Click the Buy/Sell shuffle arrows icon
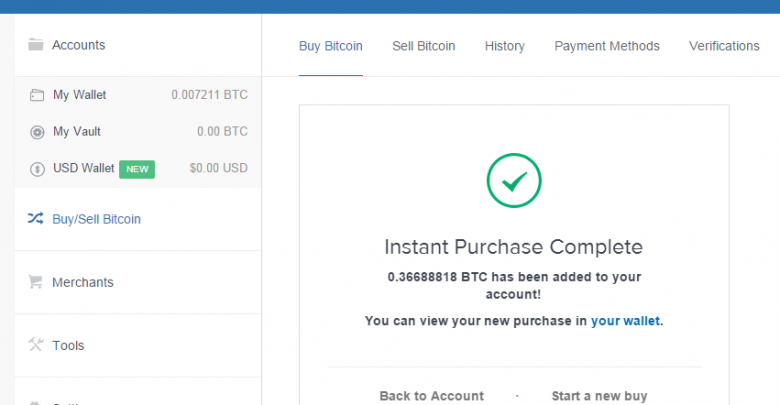The width and height of the screenshot is (780, 405). click(36, 218)
